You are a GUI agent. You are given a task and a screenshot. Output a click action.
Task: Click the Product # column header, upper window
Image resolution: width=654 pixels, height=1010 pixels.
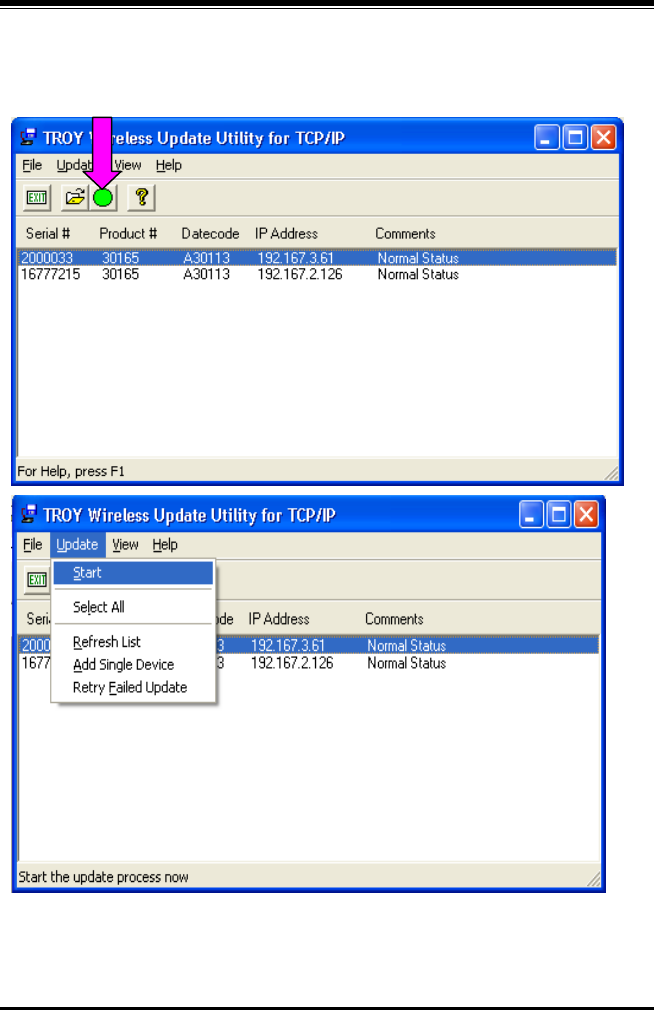point(128,234)
